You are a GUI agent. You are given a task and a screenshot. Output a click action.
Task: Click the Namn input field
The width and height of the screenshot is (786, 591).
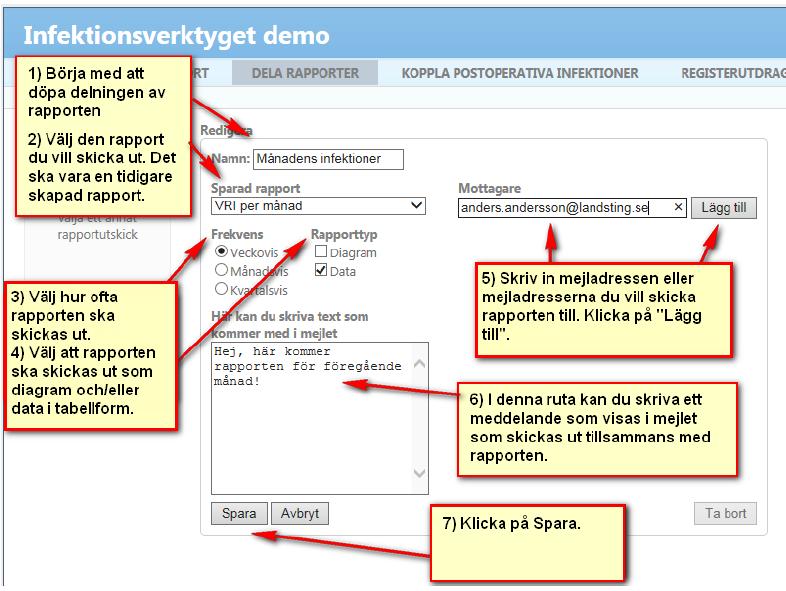pyautogui.click(x=328, y=159)
